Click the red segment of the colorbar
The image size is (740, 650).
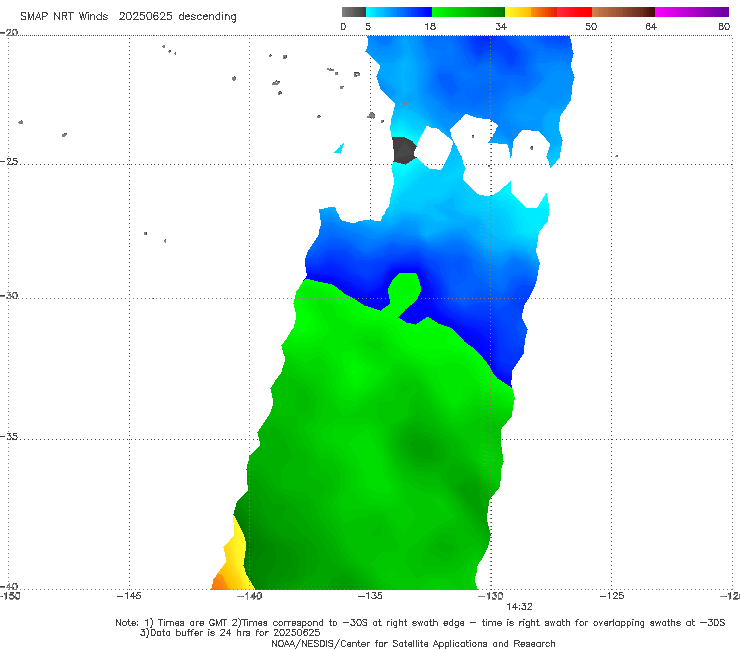574,12
